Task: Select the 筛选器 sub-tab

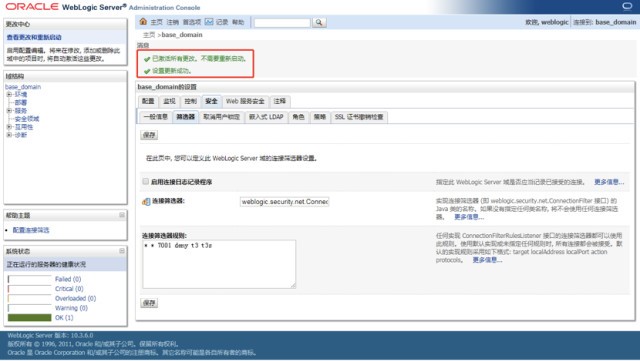Action: pyautogui.click(x=186, y=117)
